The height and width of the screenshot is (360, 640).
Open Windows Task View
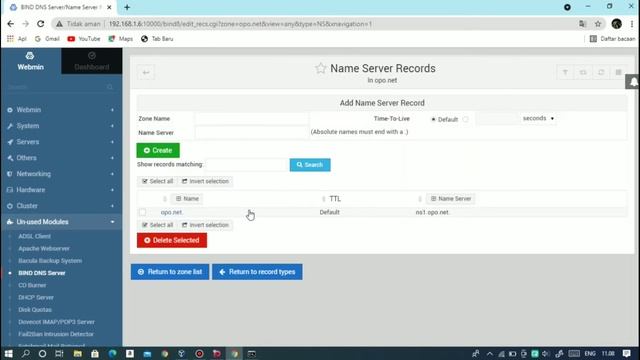point(59,353)
